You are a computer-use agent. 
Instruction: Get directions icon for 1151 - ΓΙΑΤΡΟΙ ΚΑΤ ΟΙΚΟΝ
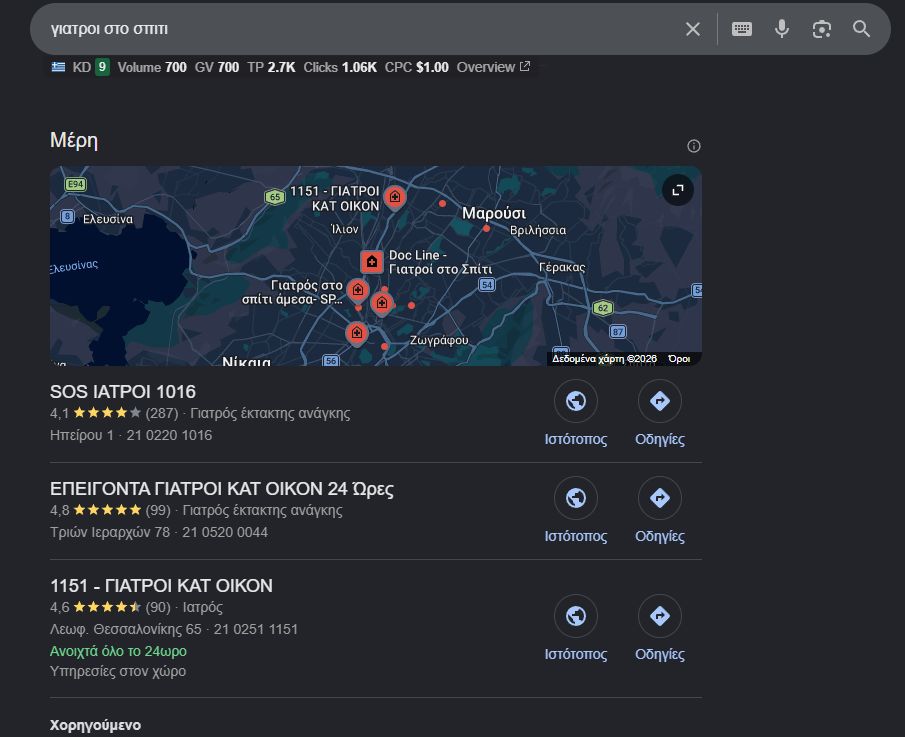pos(660,616)
